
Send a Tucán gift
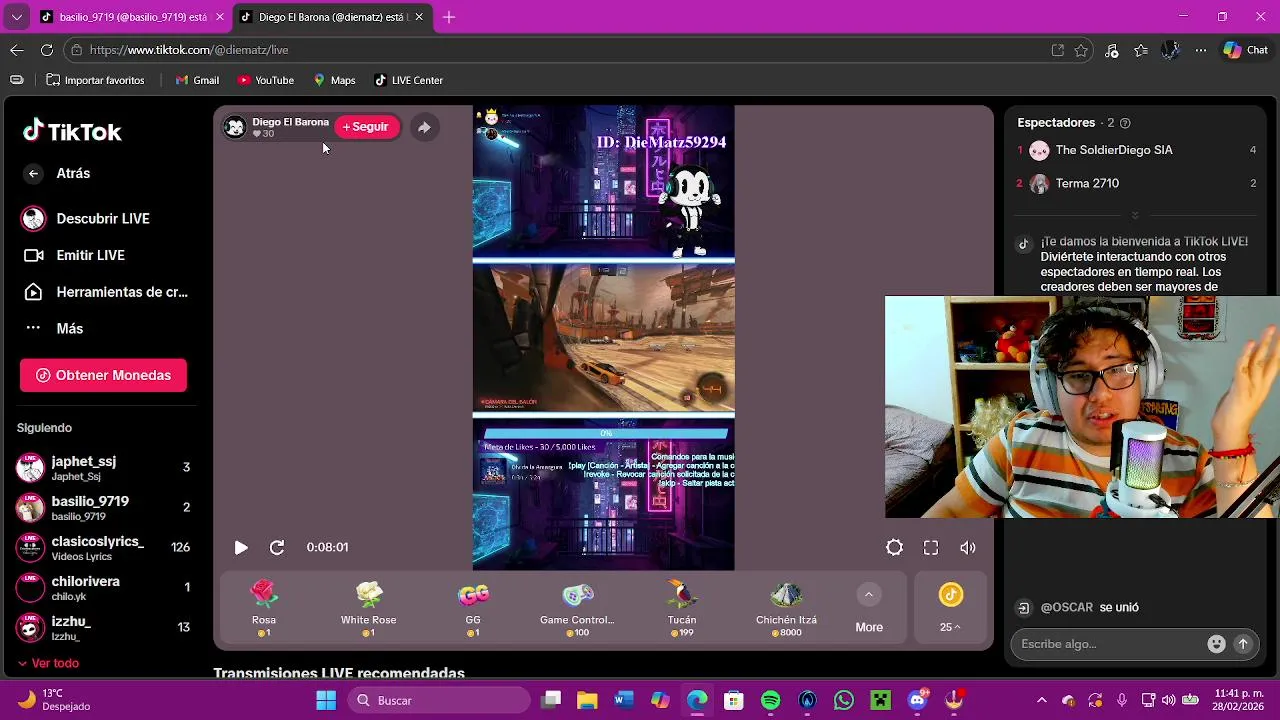[x=682, y=608]
